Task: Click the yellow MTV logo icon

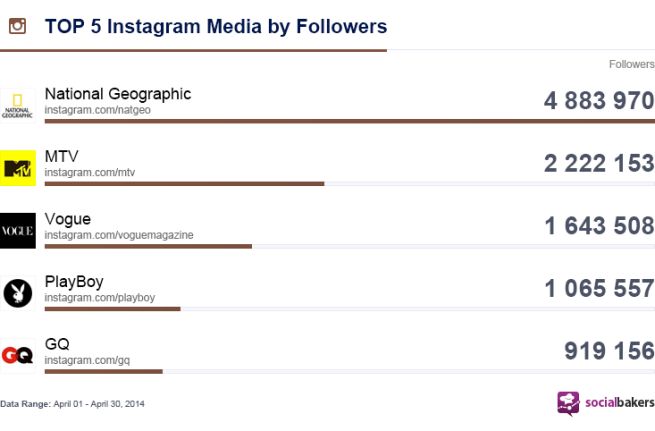Action: click(x=17, y=168)
